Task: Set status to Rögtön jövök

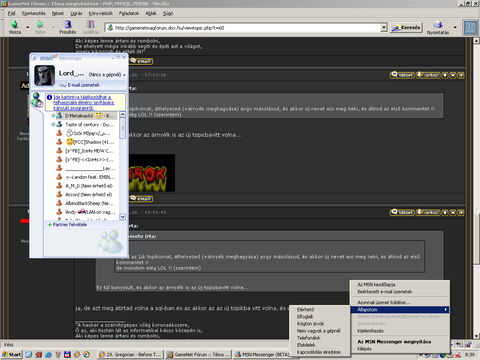Action: (320, 324)
